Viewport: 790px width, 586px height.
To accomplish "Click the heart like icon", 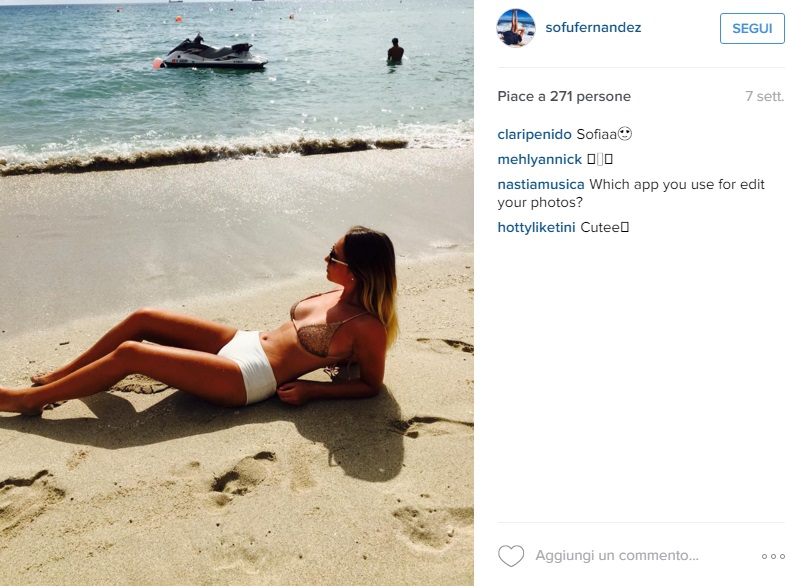I will pyautogui.click(x=511, y=556).
